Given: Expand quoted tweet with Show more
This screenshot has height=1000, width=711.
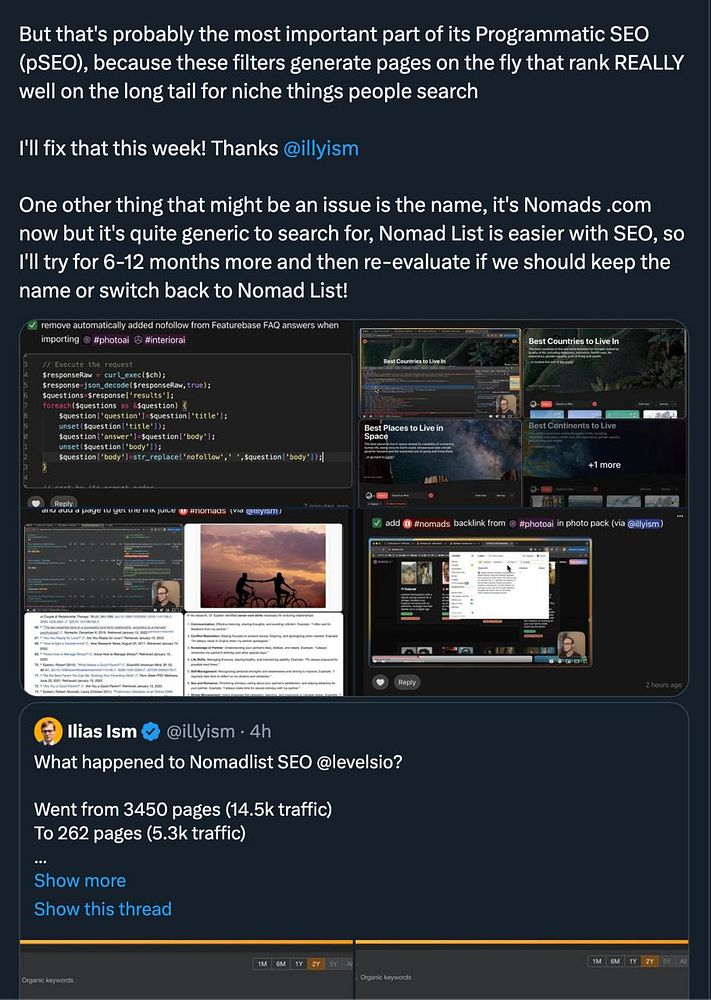Looking at the screenshot, I should pos(80,880).
